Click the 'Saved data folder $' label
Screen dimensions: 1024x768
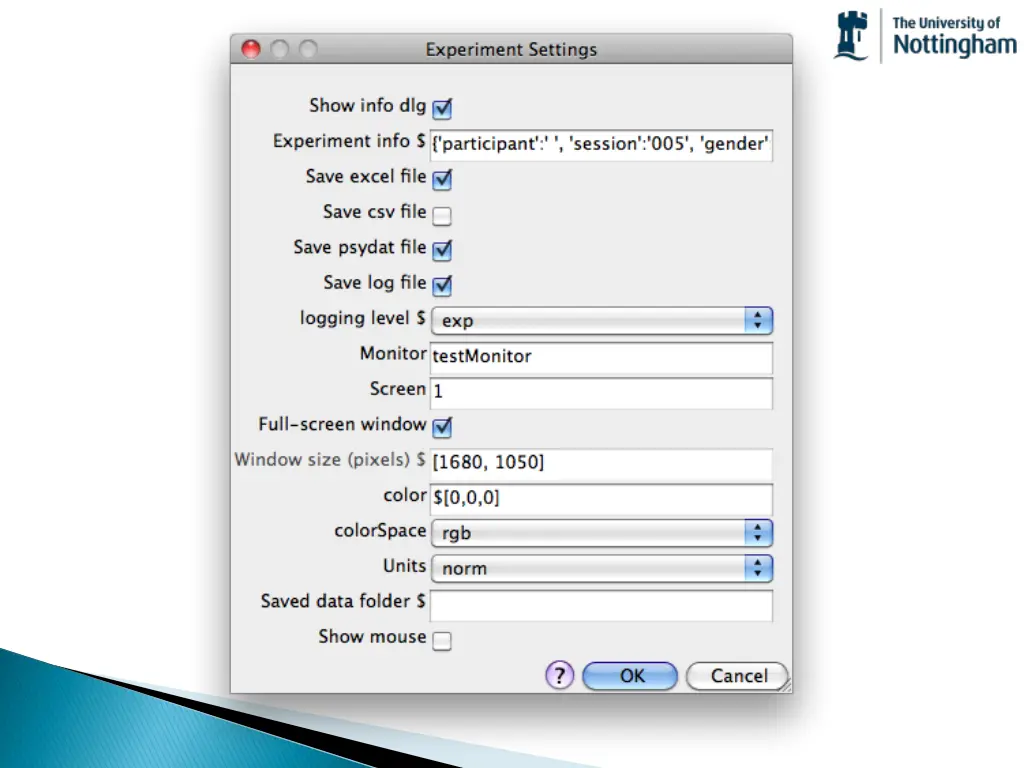pyautogui.click(x=343, y=601)
